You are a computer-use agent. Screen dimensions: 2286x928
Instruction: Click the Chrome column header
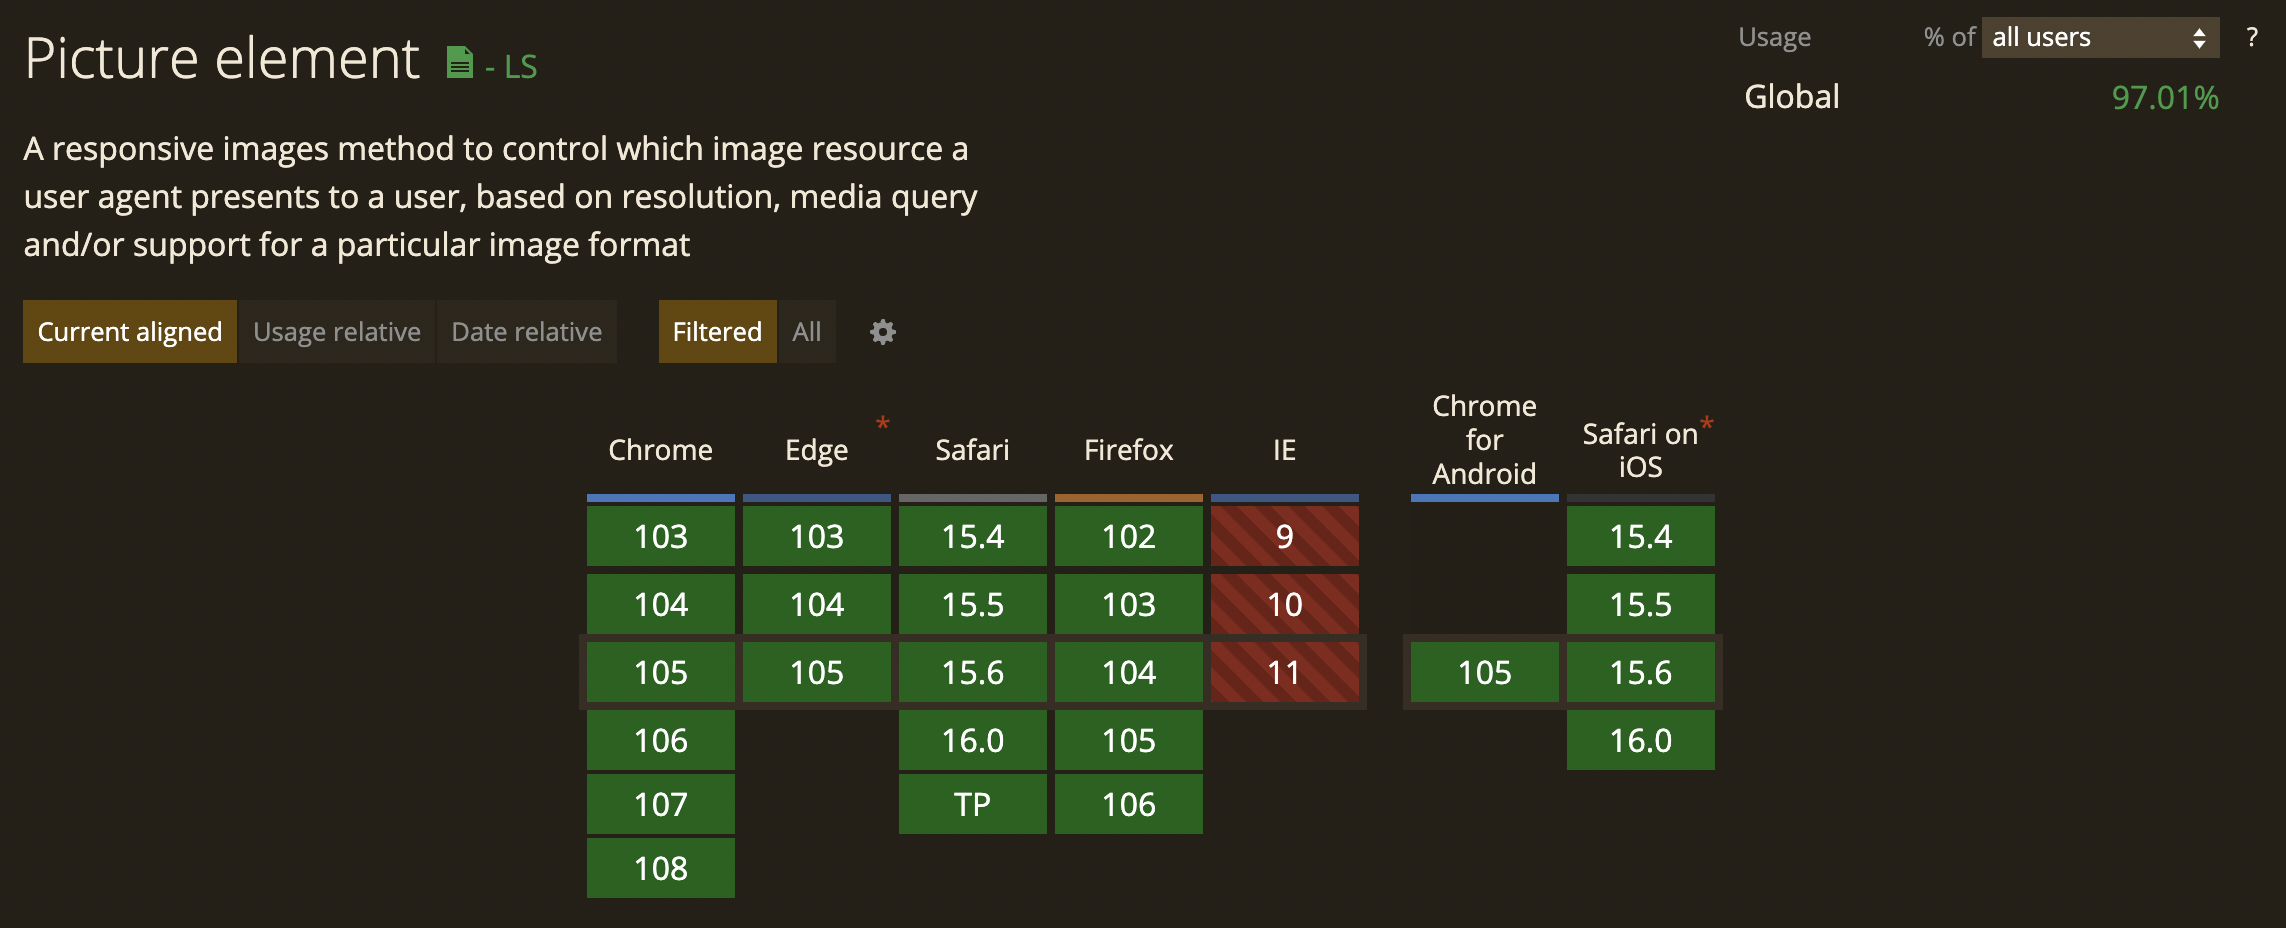tap(660, 450)
